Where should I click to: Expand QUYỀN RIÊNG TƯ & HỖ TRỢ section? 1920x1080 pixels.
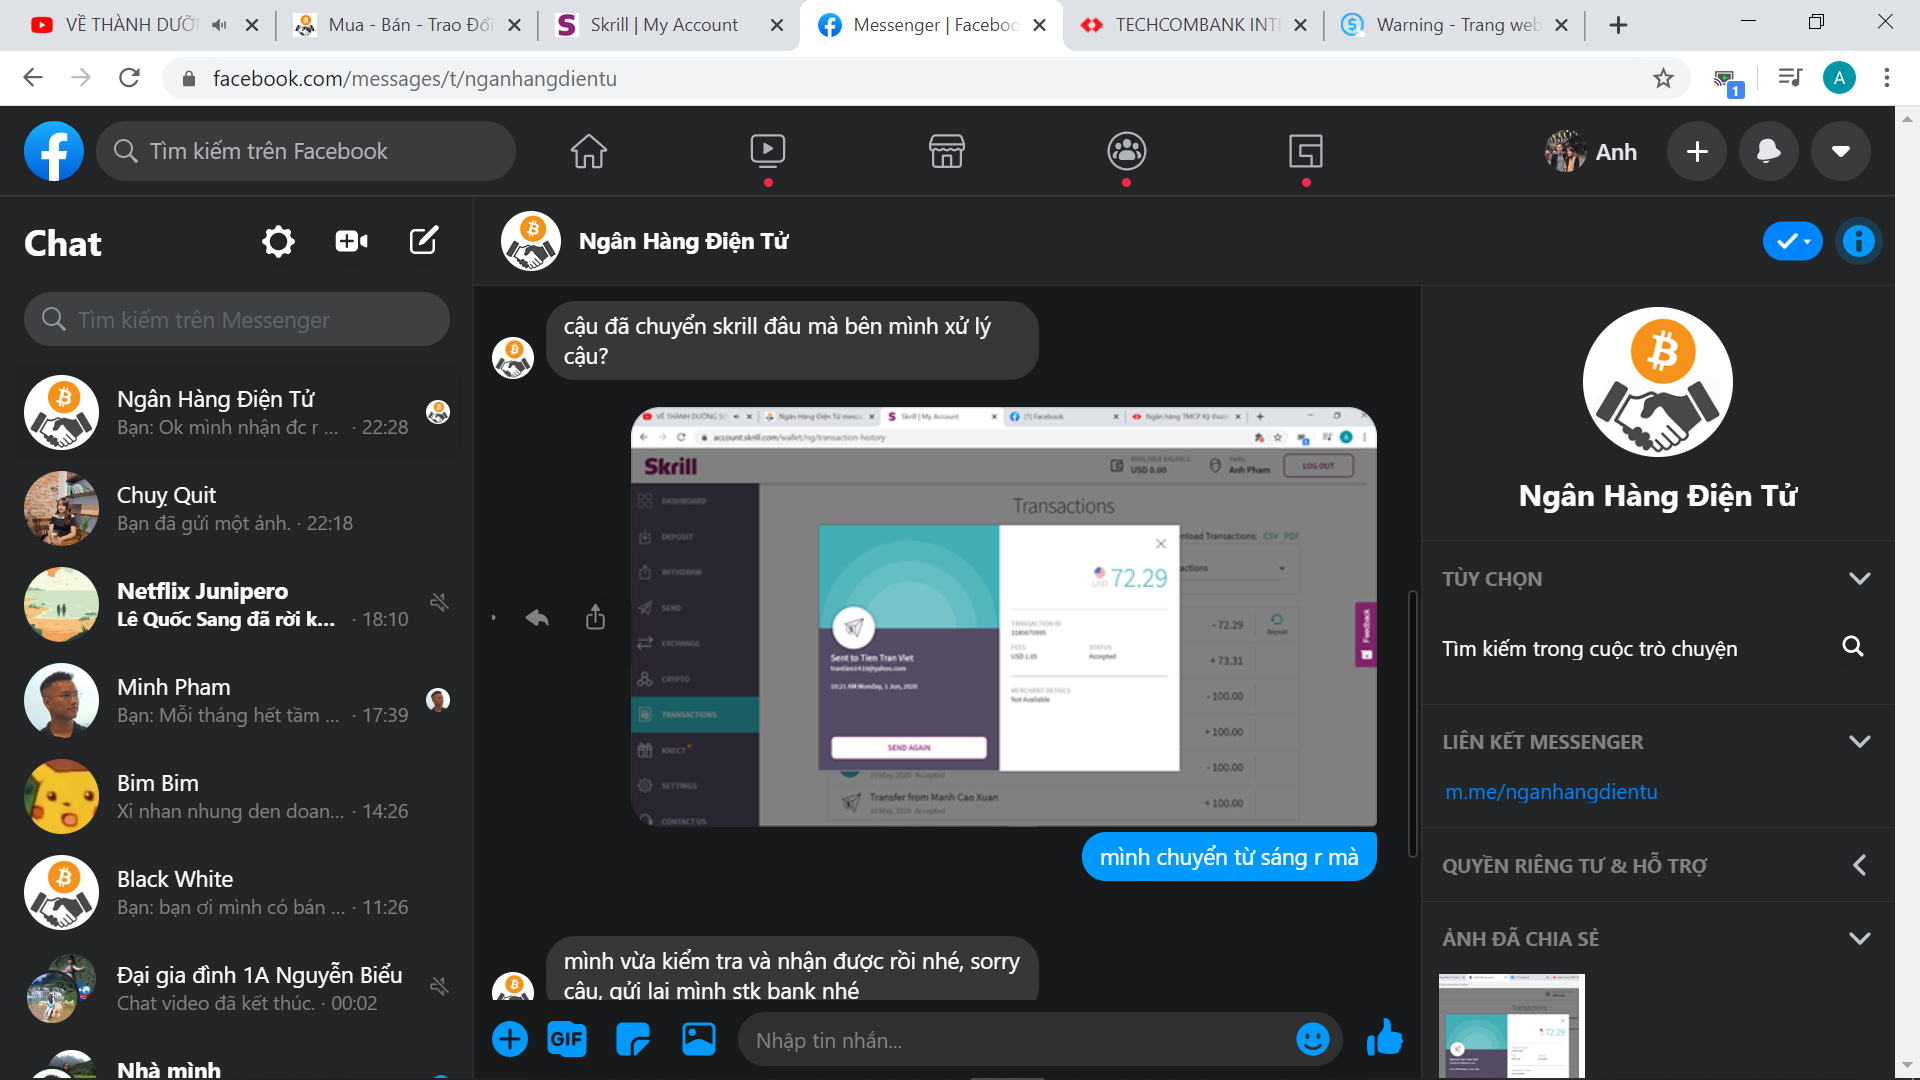tap(1859, 865)
